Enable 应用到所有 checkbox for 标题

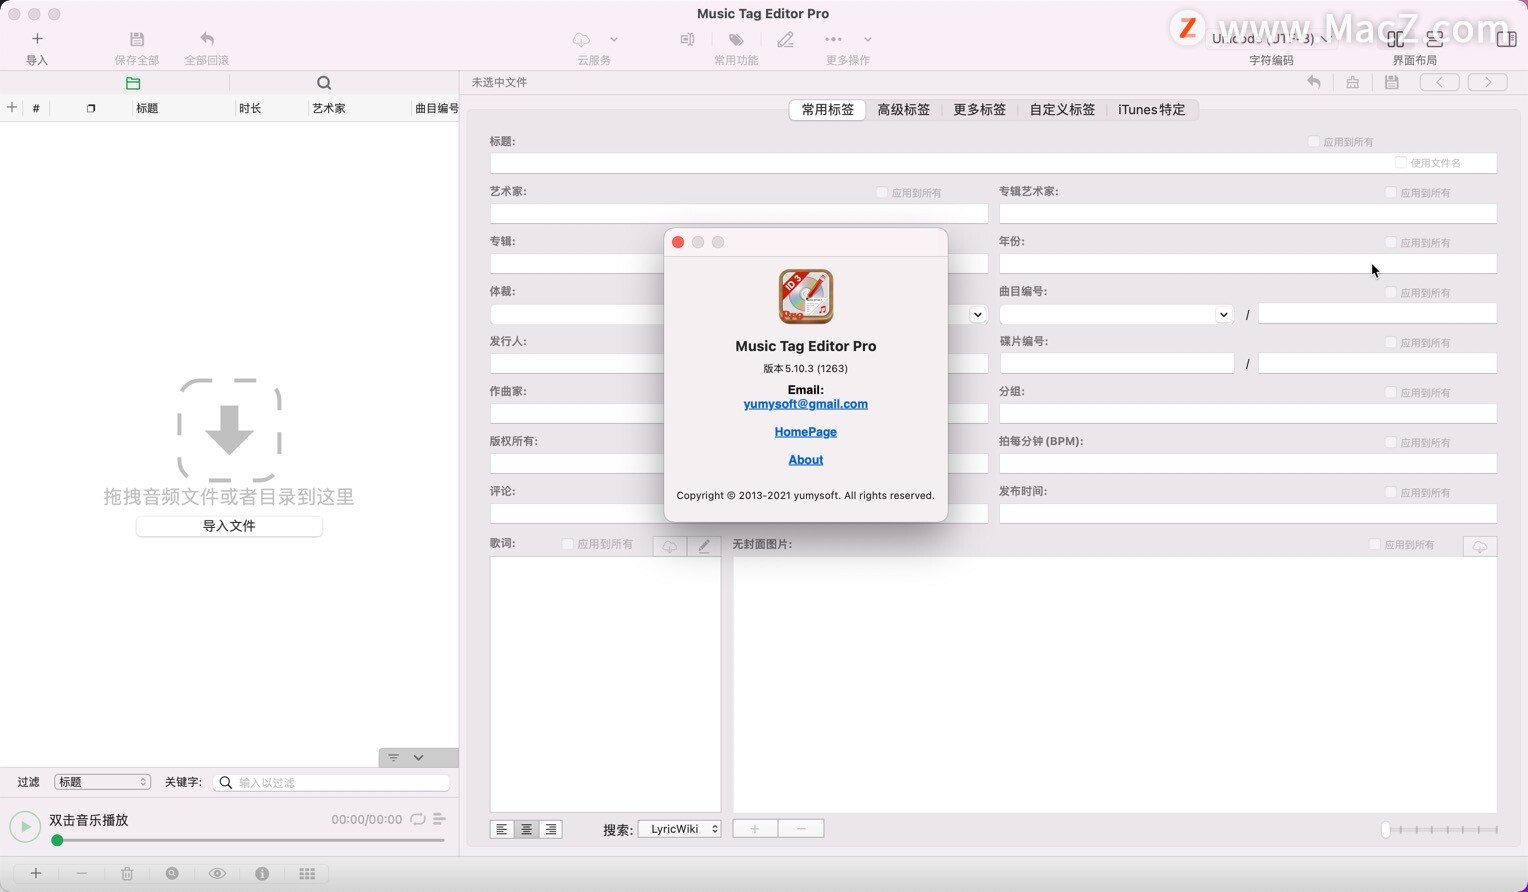pyautogui.click(x=1314, y=142)
